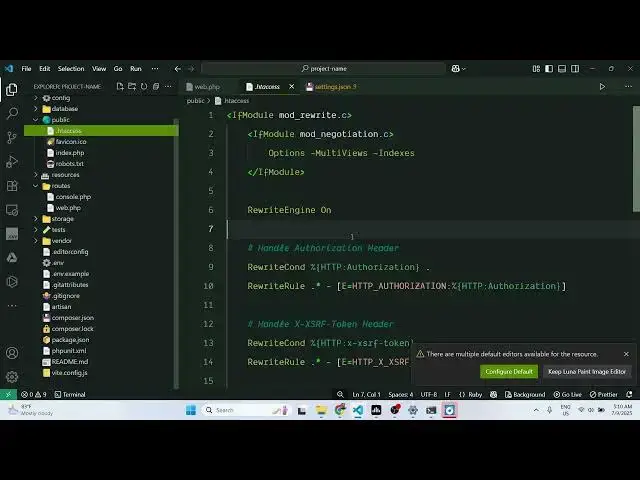Toggle the primary side bar layout

point(549,69)
